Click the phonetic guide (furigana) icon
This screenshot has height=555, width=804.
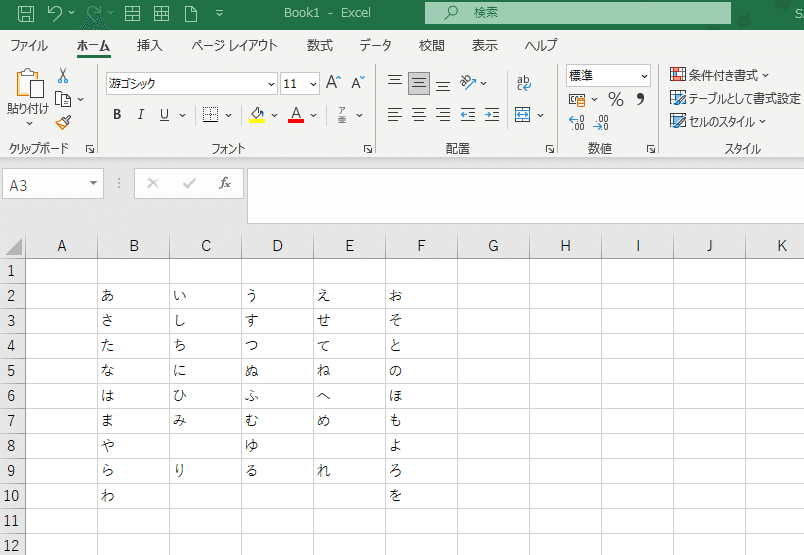[x=342, y=115]
